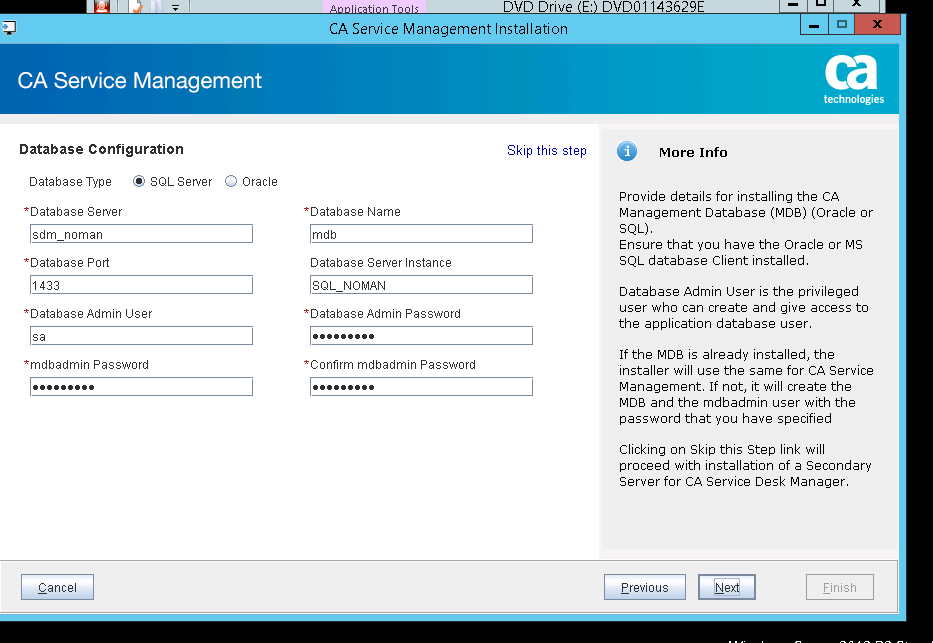Click the blue More Info information icon
Screen dimensions: 933x643
(627, 152)
